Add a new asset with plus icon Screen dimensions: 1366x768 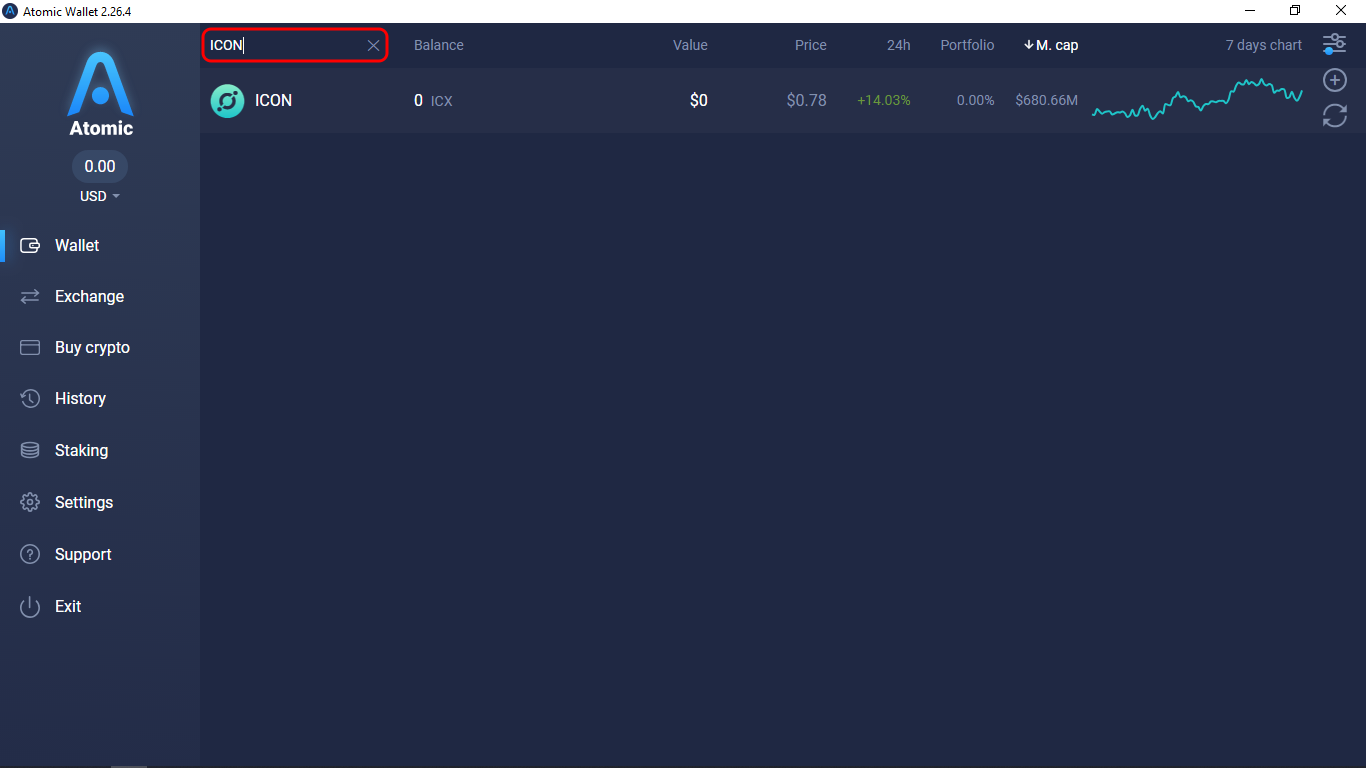pos(1334,80)
